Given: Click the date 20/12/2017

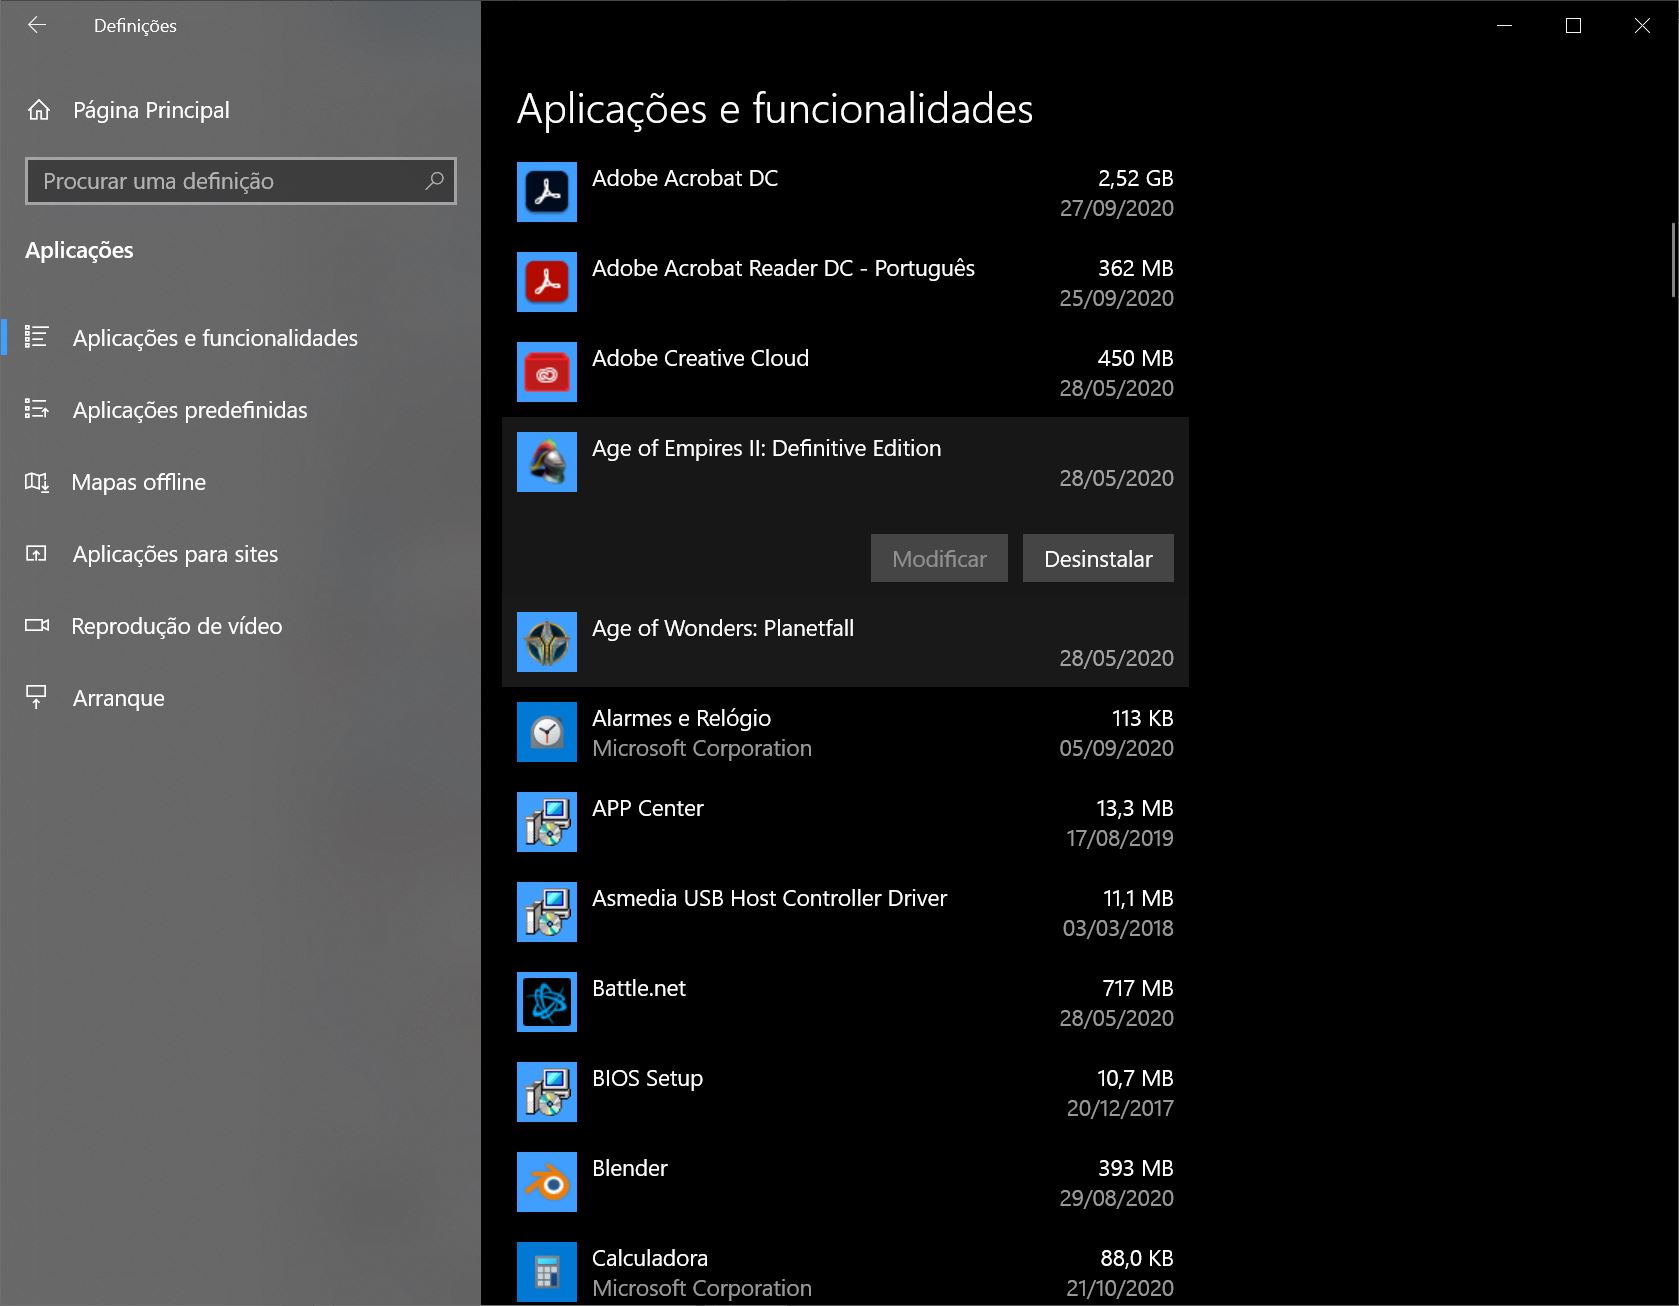Looking at the screenshot, I should pyautogui.click(x=1119, y=1108).
